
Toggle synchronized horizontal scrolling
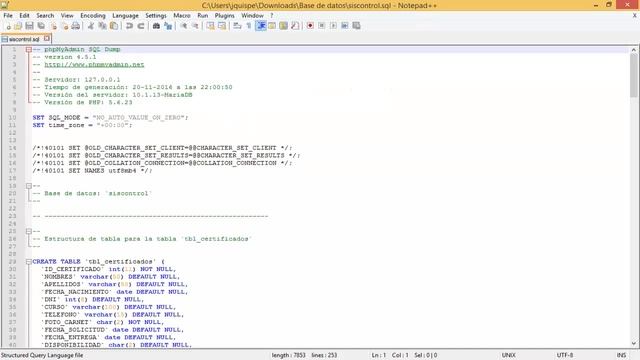222,26
